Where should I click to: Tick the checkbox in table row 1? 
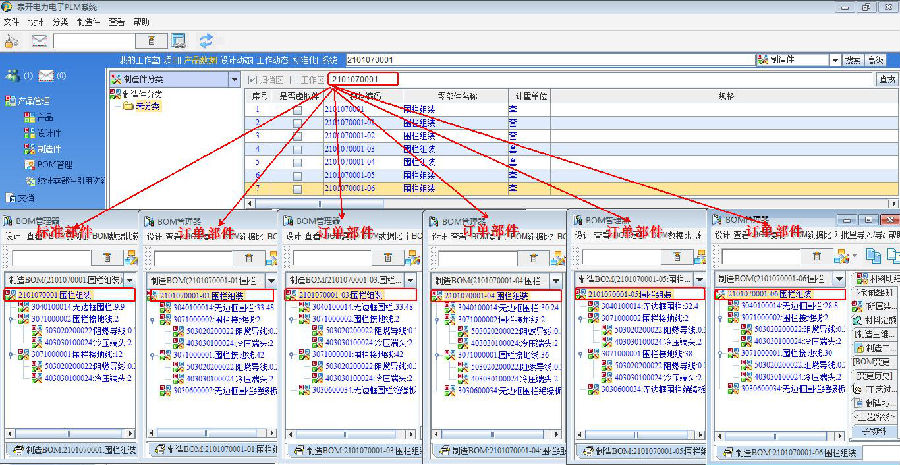[x=297, y=109]
